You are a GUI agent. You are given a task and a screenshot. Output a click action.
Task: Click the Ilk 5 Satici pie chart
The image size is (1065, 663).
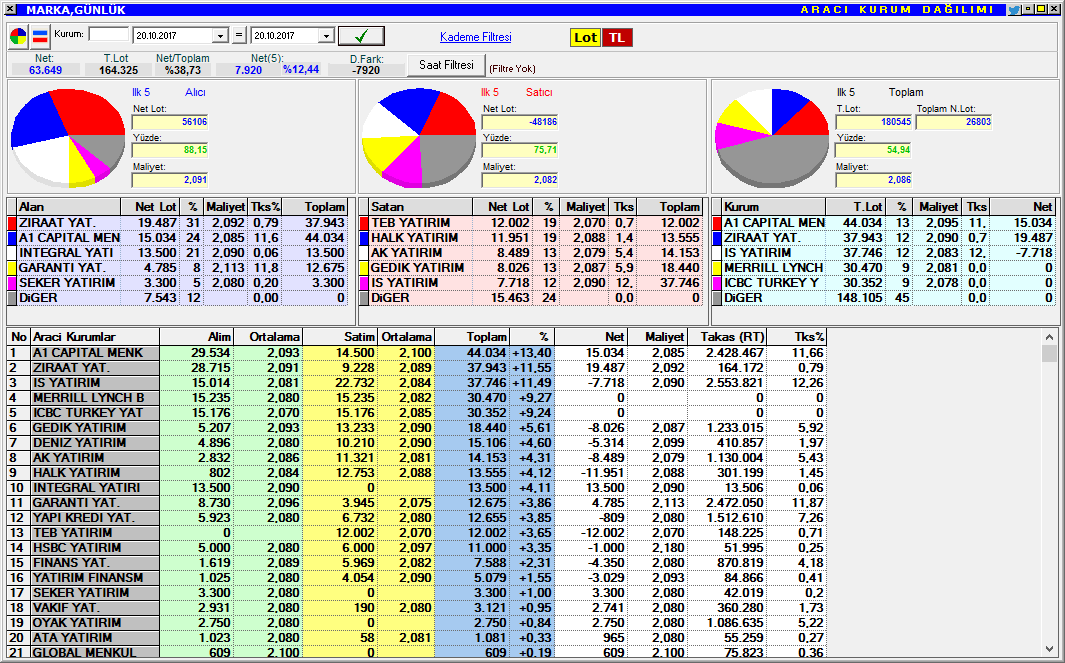tap(419, 137)
